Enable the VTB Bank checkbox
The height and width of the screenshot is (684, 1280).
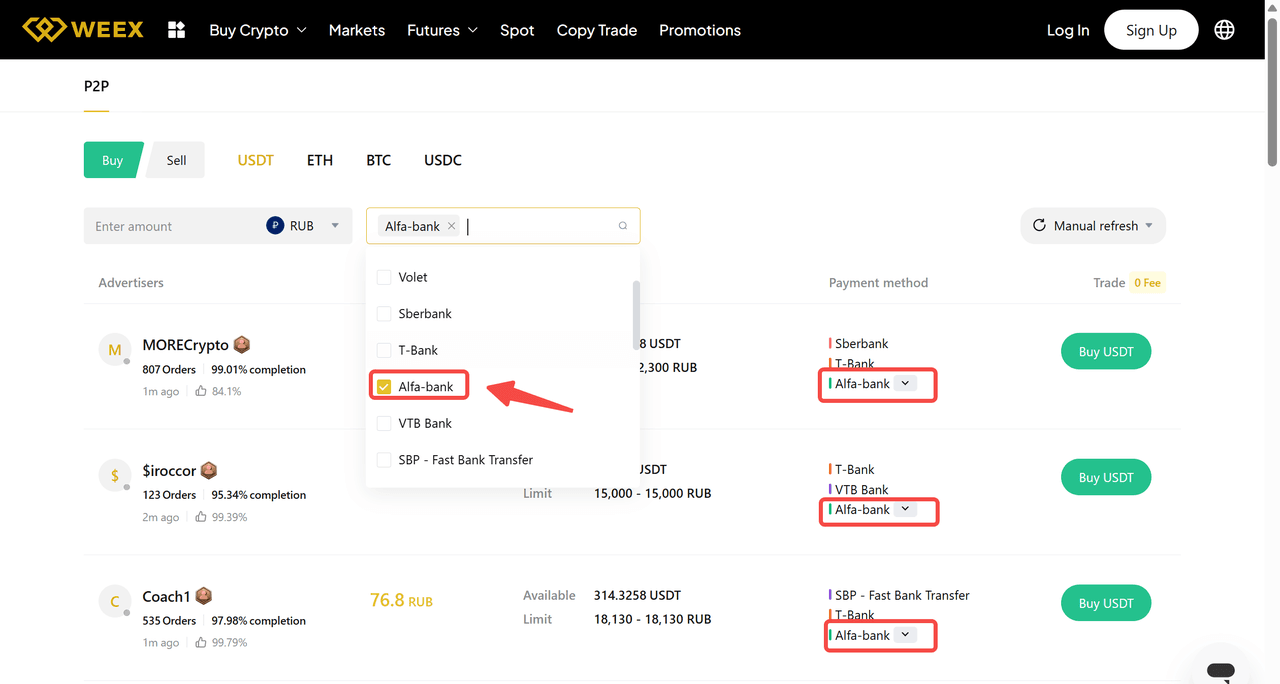pyautogui.click(x=384, y=423)
